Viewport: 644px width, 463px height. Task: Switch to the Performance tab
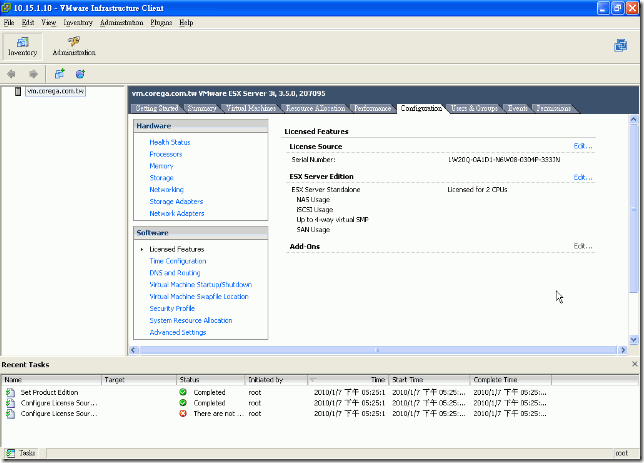click(373, 108)
